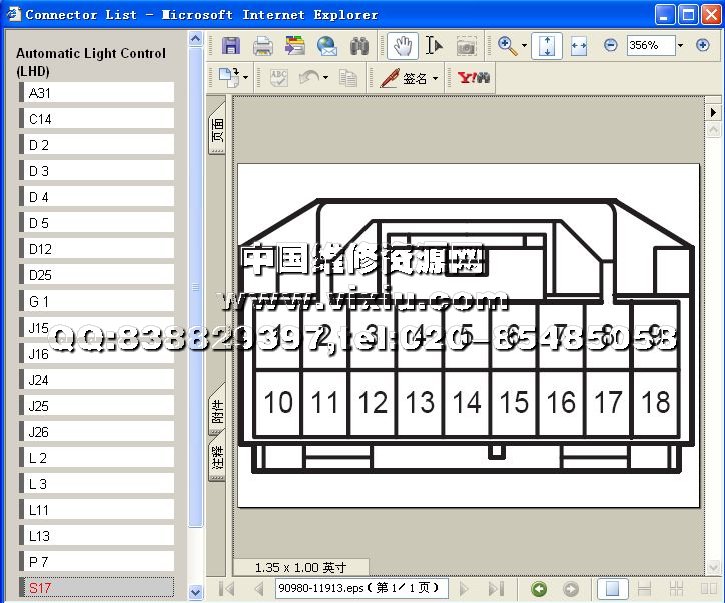Screen dimensions: 725x603
Task: Go to next page arrow
Action: [464, 589]
